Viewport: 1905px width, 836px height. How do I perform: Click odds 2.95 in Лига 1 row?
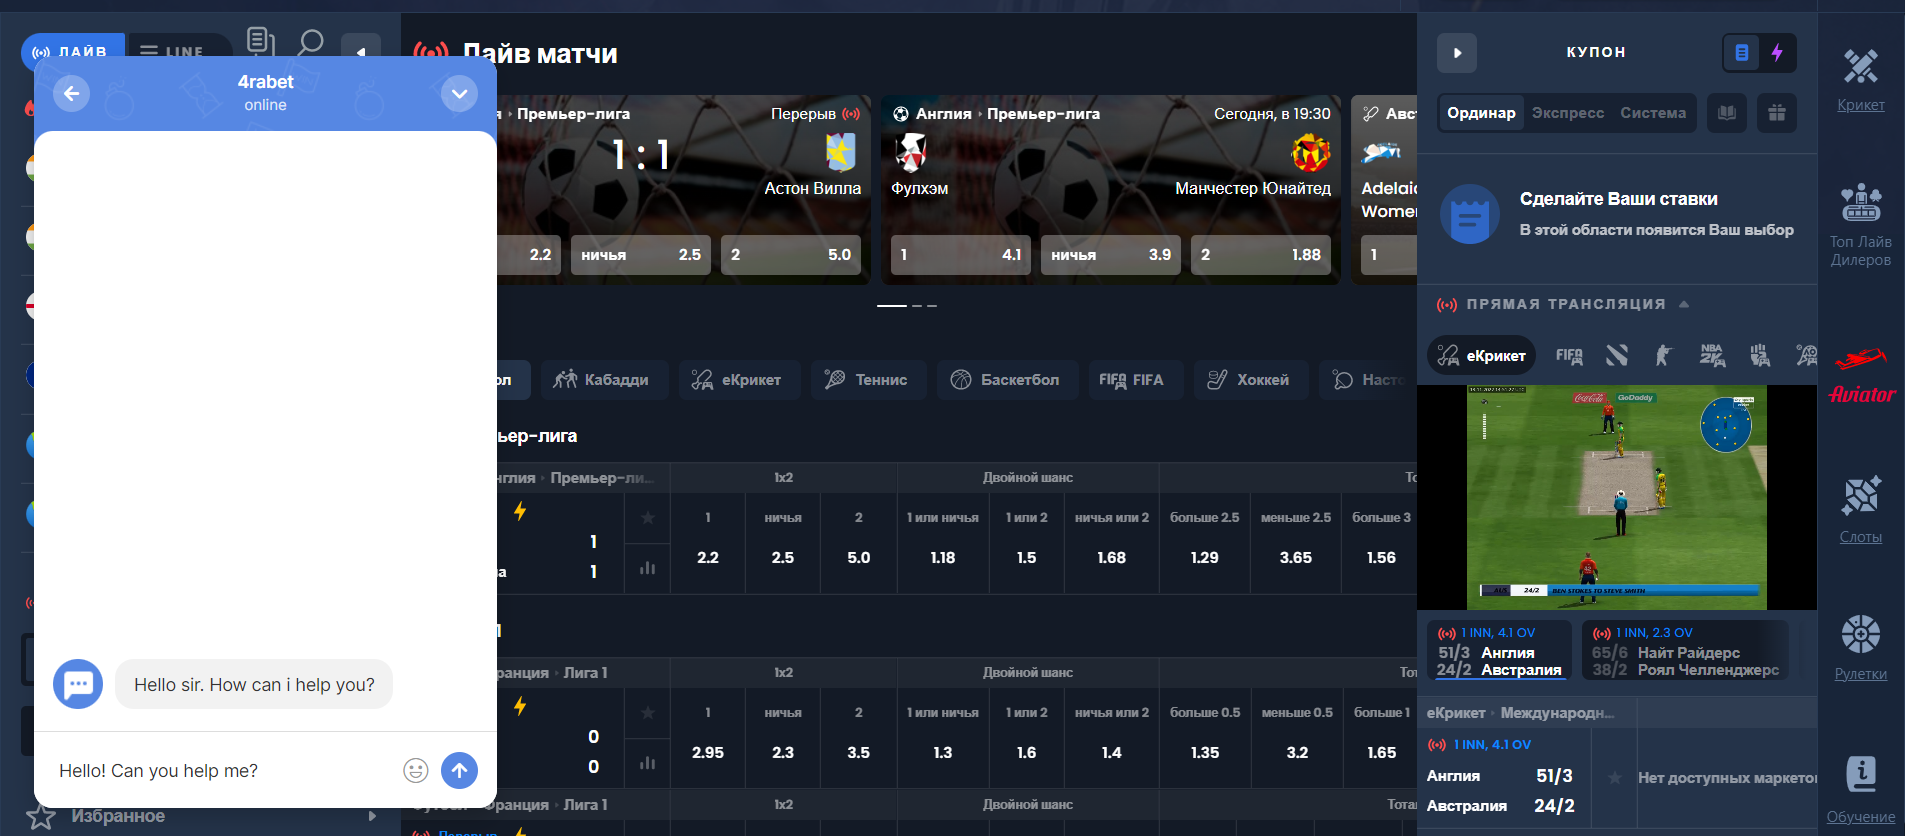(708, 753)
